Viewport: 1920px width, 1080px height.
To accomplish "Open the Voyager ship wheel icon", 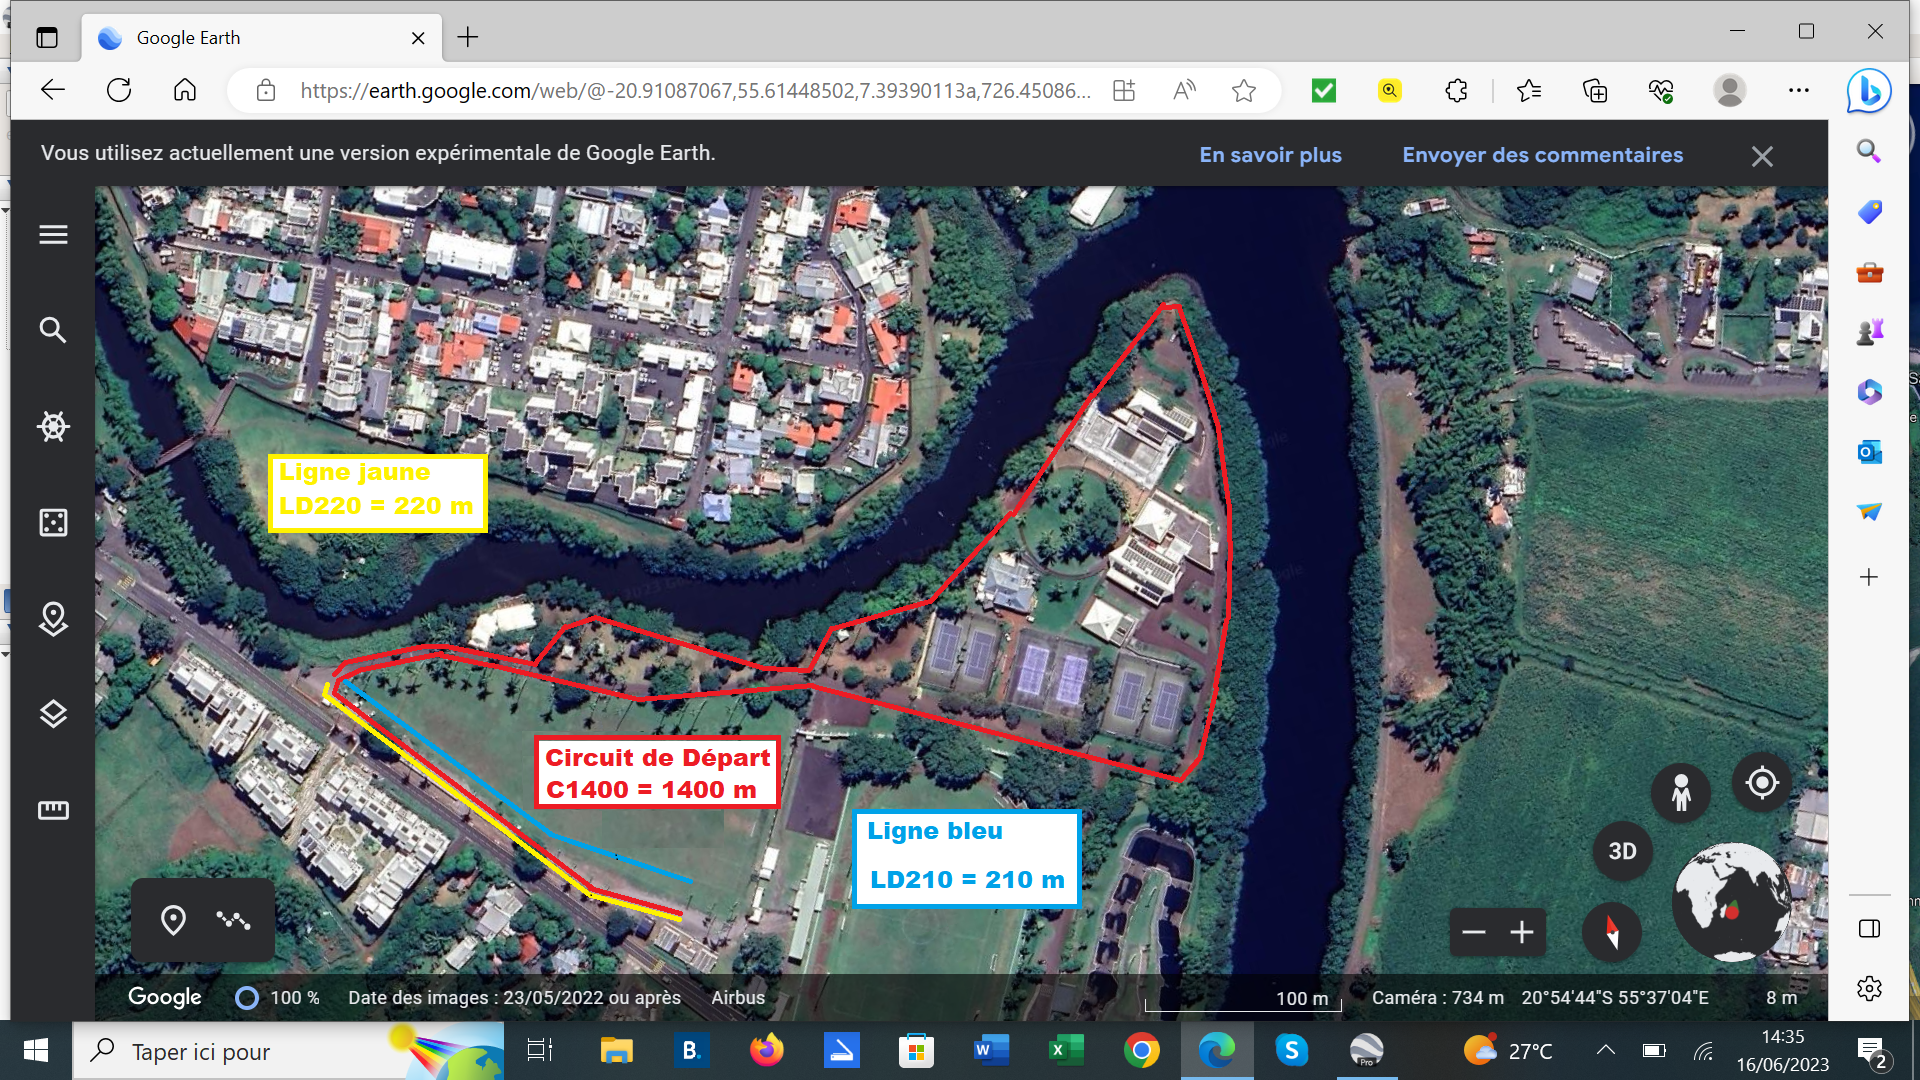I will click(x=53, y=427).
